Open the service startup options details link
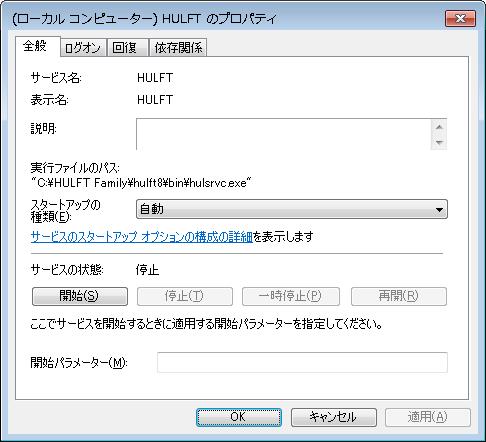 click(x=141, y=237)
